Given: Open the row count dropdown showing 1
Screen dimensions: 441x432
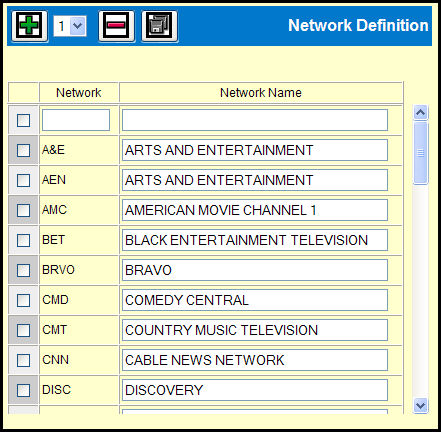Looking at the screenshot, I should tap(70, 26).
